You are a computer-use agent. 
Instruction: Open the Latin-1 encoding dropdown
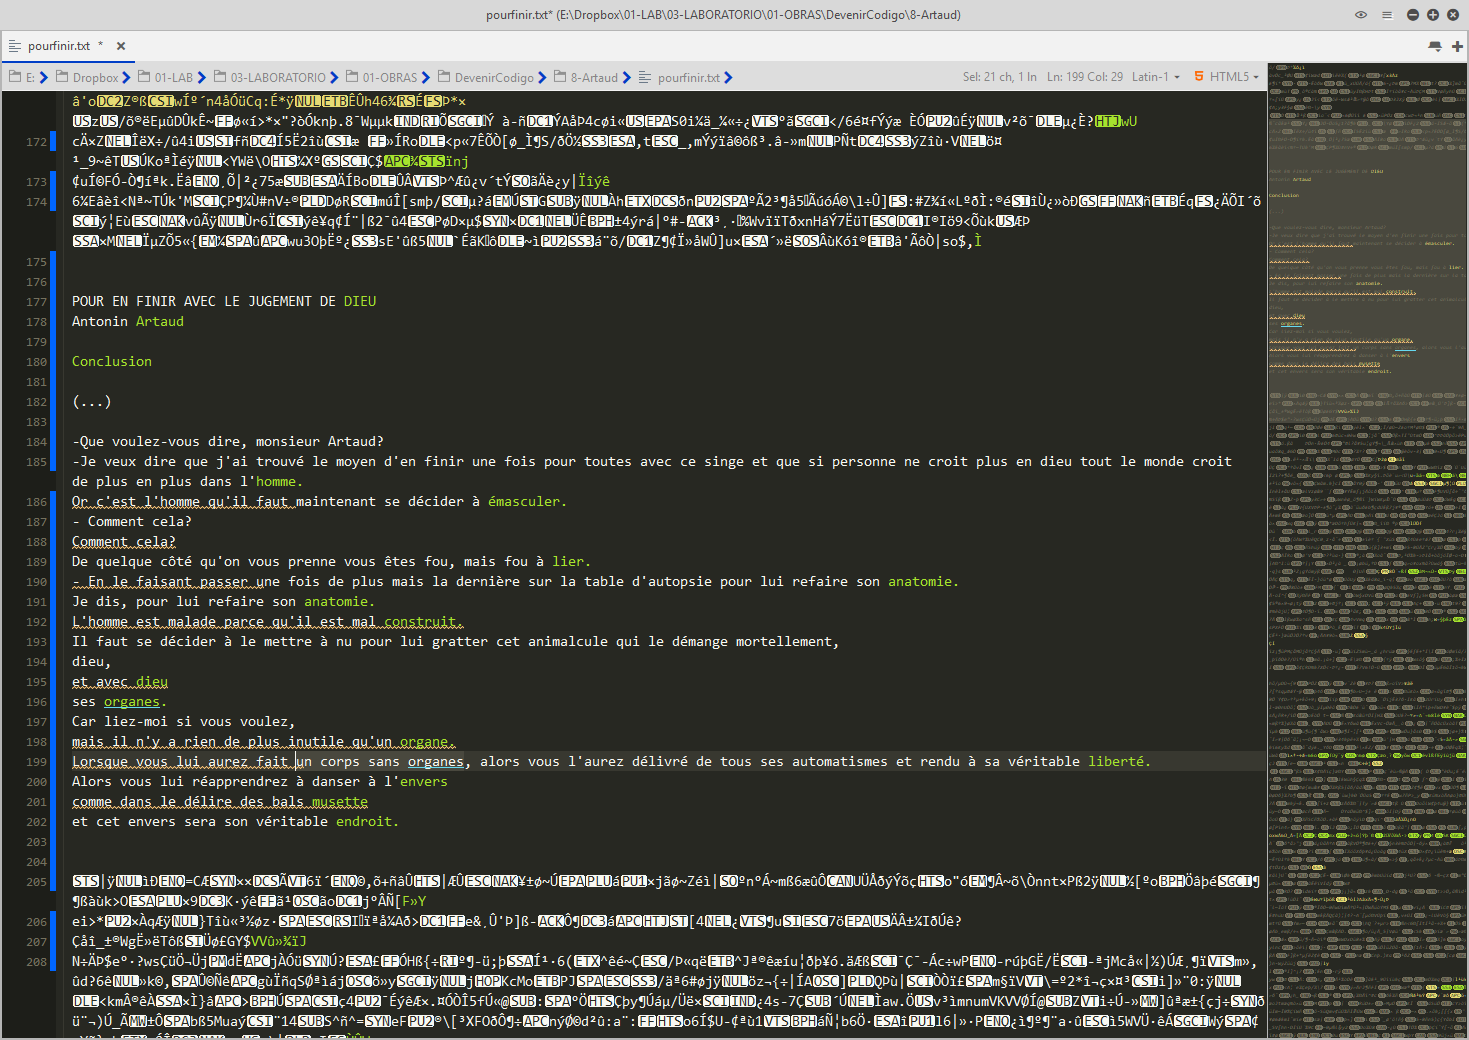point(1155,77)
